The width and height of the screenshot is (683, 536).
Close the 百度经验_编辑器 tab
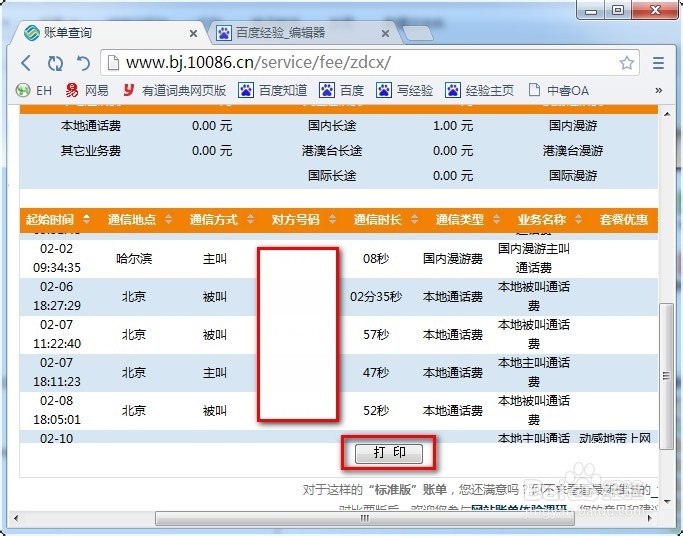coord(385,34)
